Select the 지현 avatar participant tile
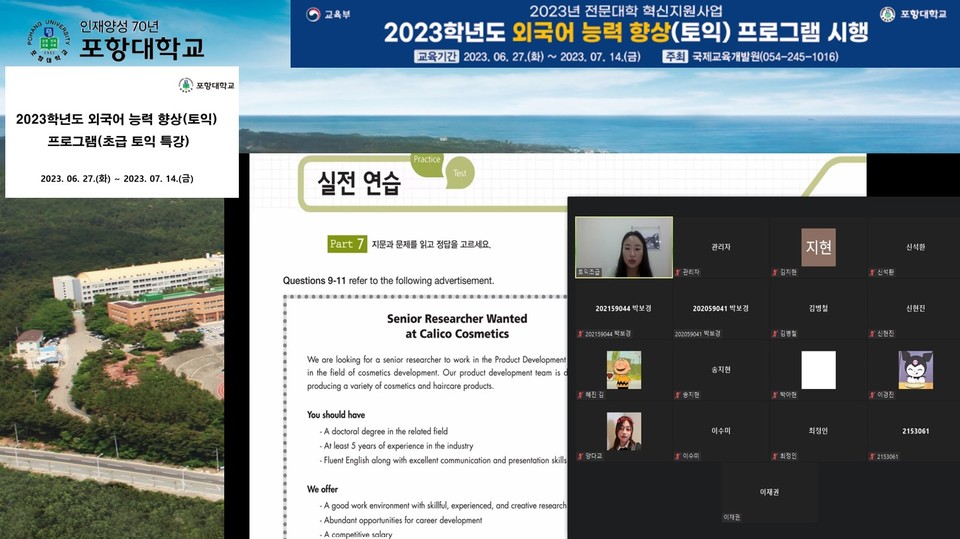Screen dimensions: 960x539 (818, 247)
